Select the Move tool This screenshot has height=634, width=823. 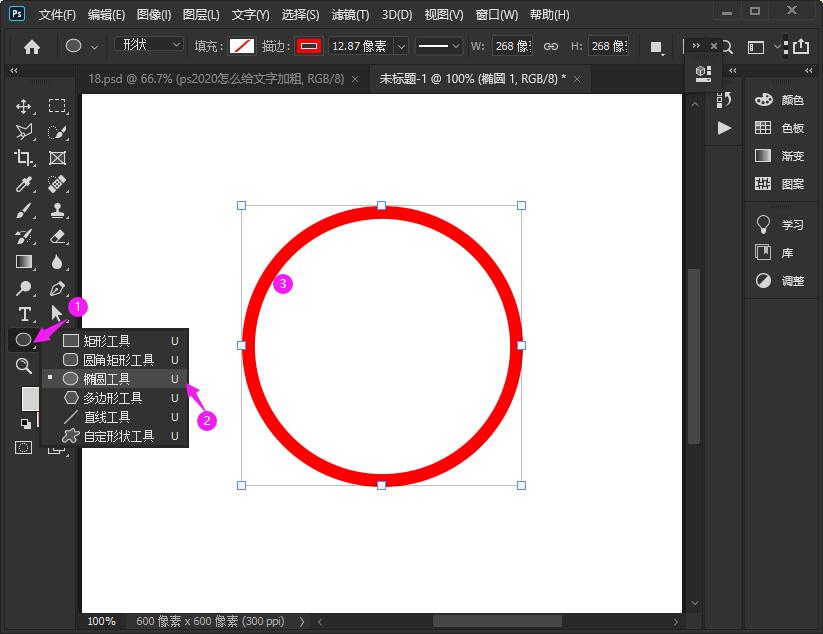click(24, 106)
